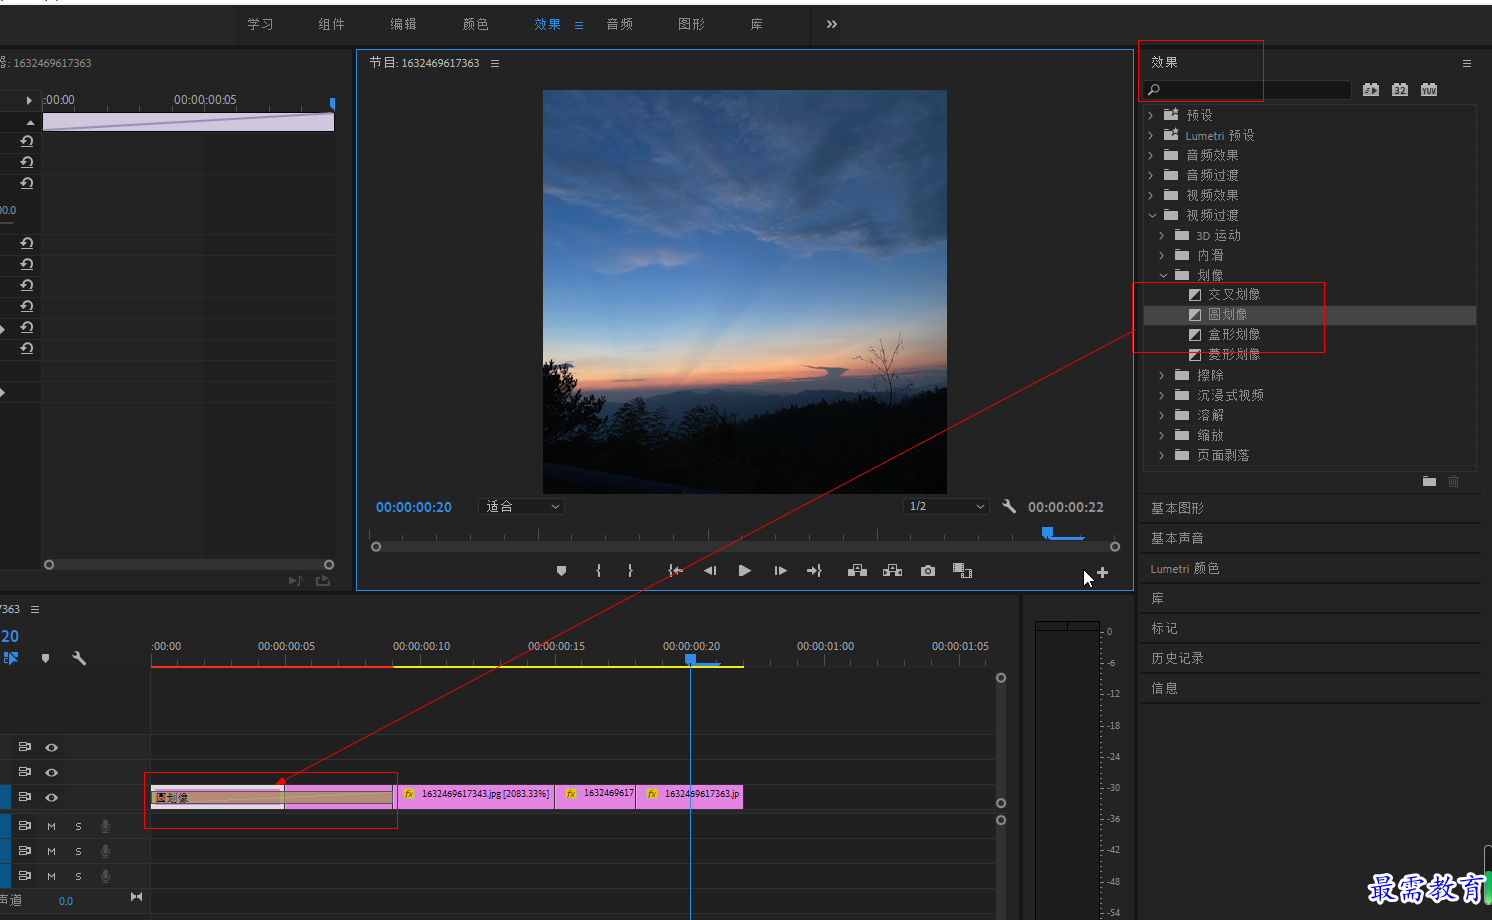Expand the 3D 运动 folder

[1162, 235]
